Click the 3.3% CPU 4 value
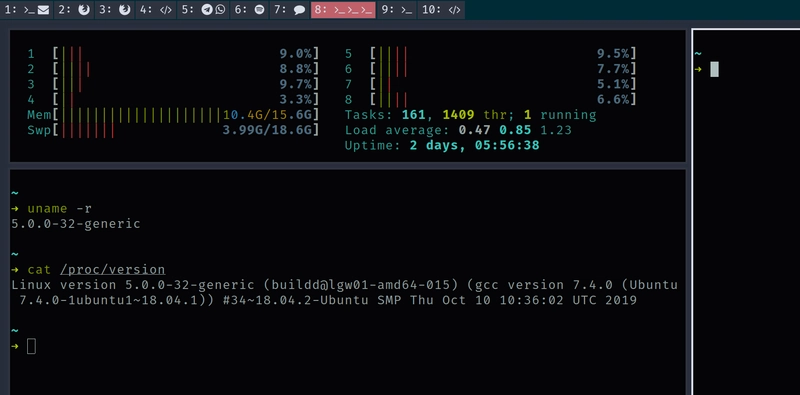 (296, 100)
